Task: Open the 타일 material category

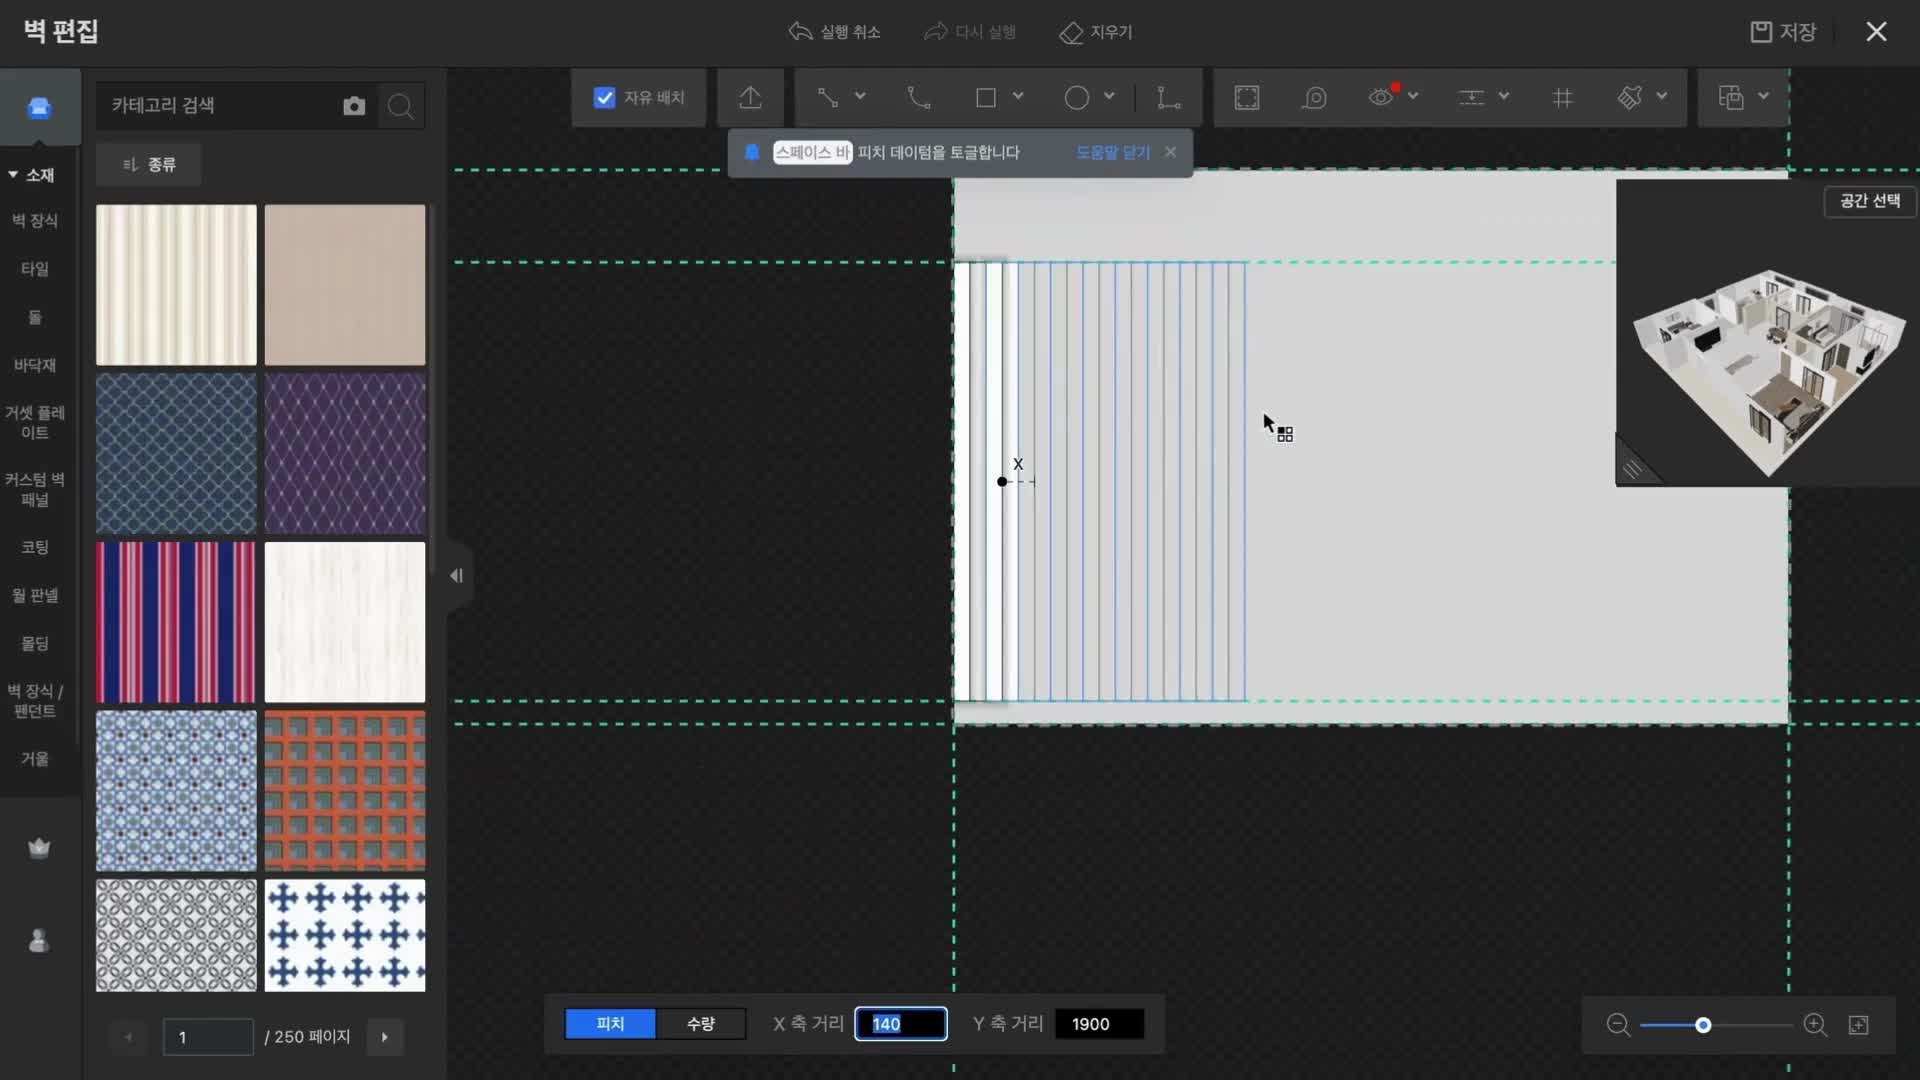Action: [35, 269]
